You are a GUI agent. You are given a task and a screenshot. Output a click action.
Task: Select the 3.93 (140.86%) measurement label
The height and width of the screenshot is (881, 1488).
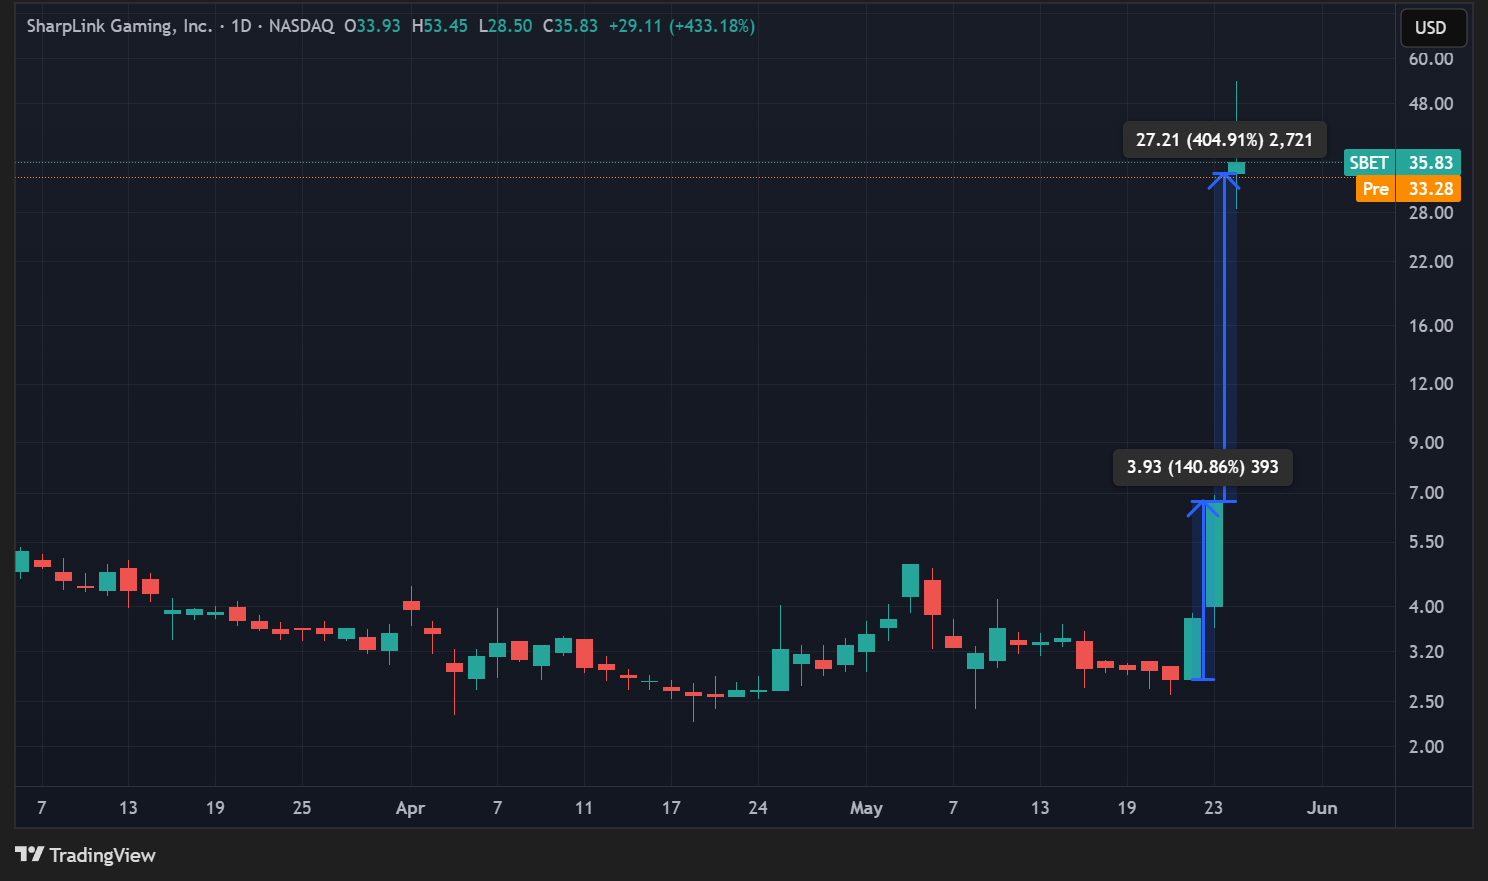coord(1202,467)
